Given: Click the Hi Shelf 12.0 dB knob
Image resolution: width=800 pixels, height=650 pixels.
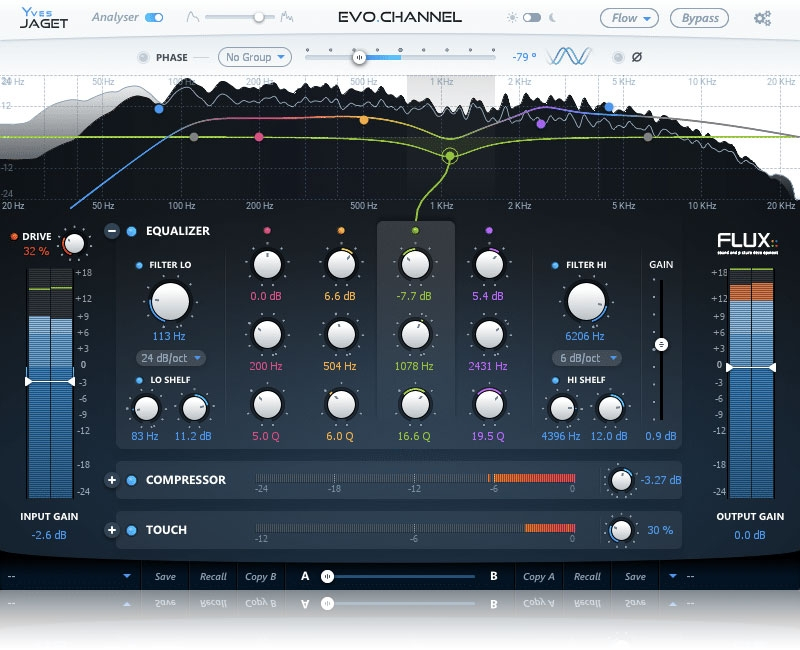Looking at the screenshot, I should [x=610, y=408].
